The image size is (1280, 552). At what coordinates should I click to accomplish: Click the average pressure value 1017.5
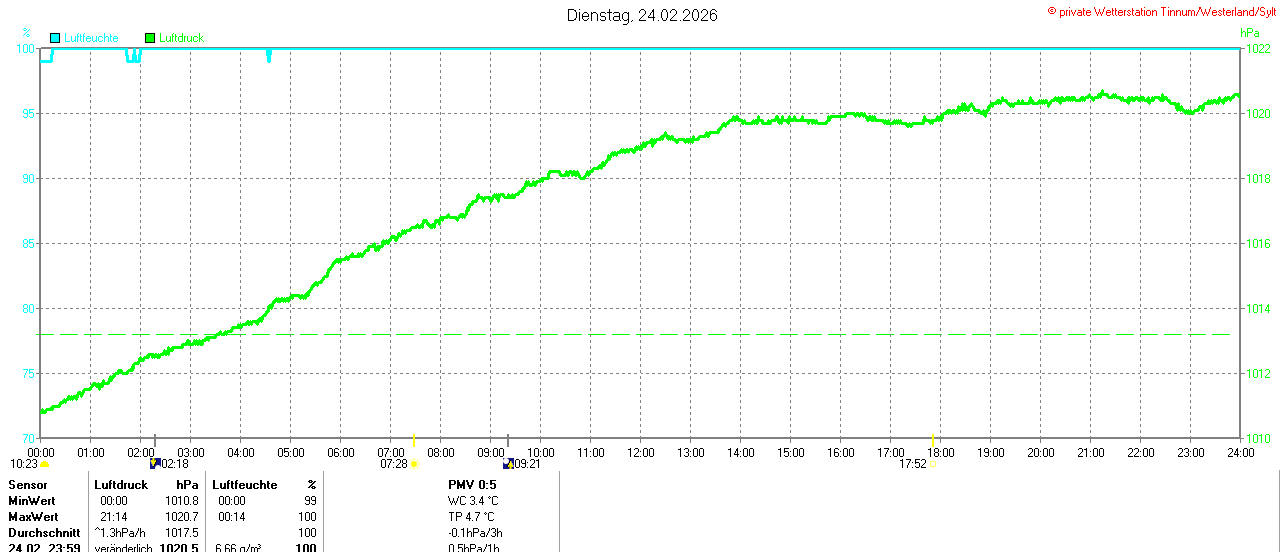point(182,533)
